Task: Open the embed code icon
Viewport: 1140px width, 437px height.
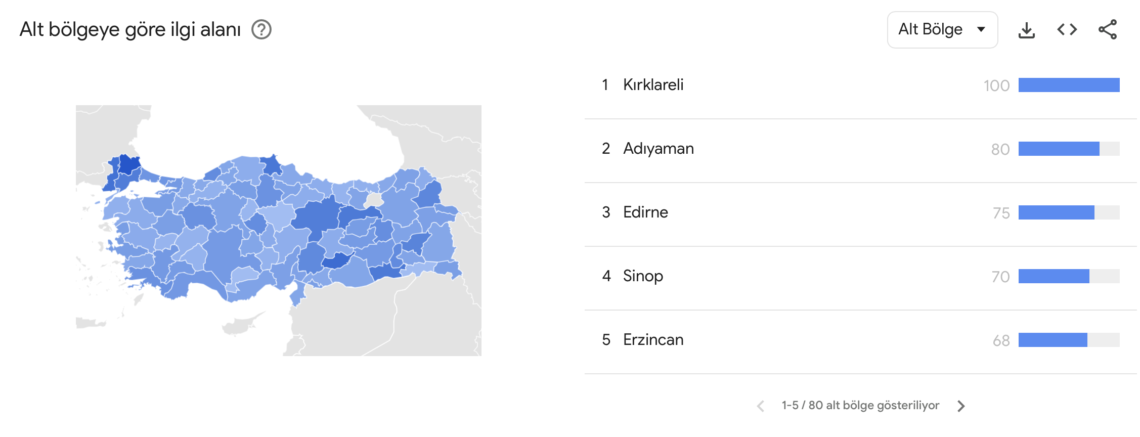Action: coord(1067,30)
